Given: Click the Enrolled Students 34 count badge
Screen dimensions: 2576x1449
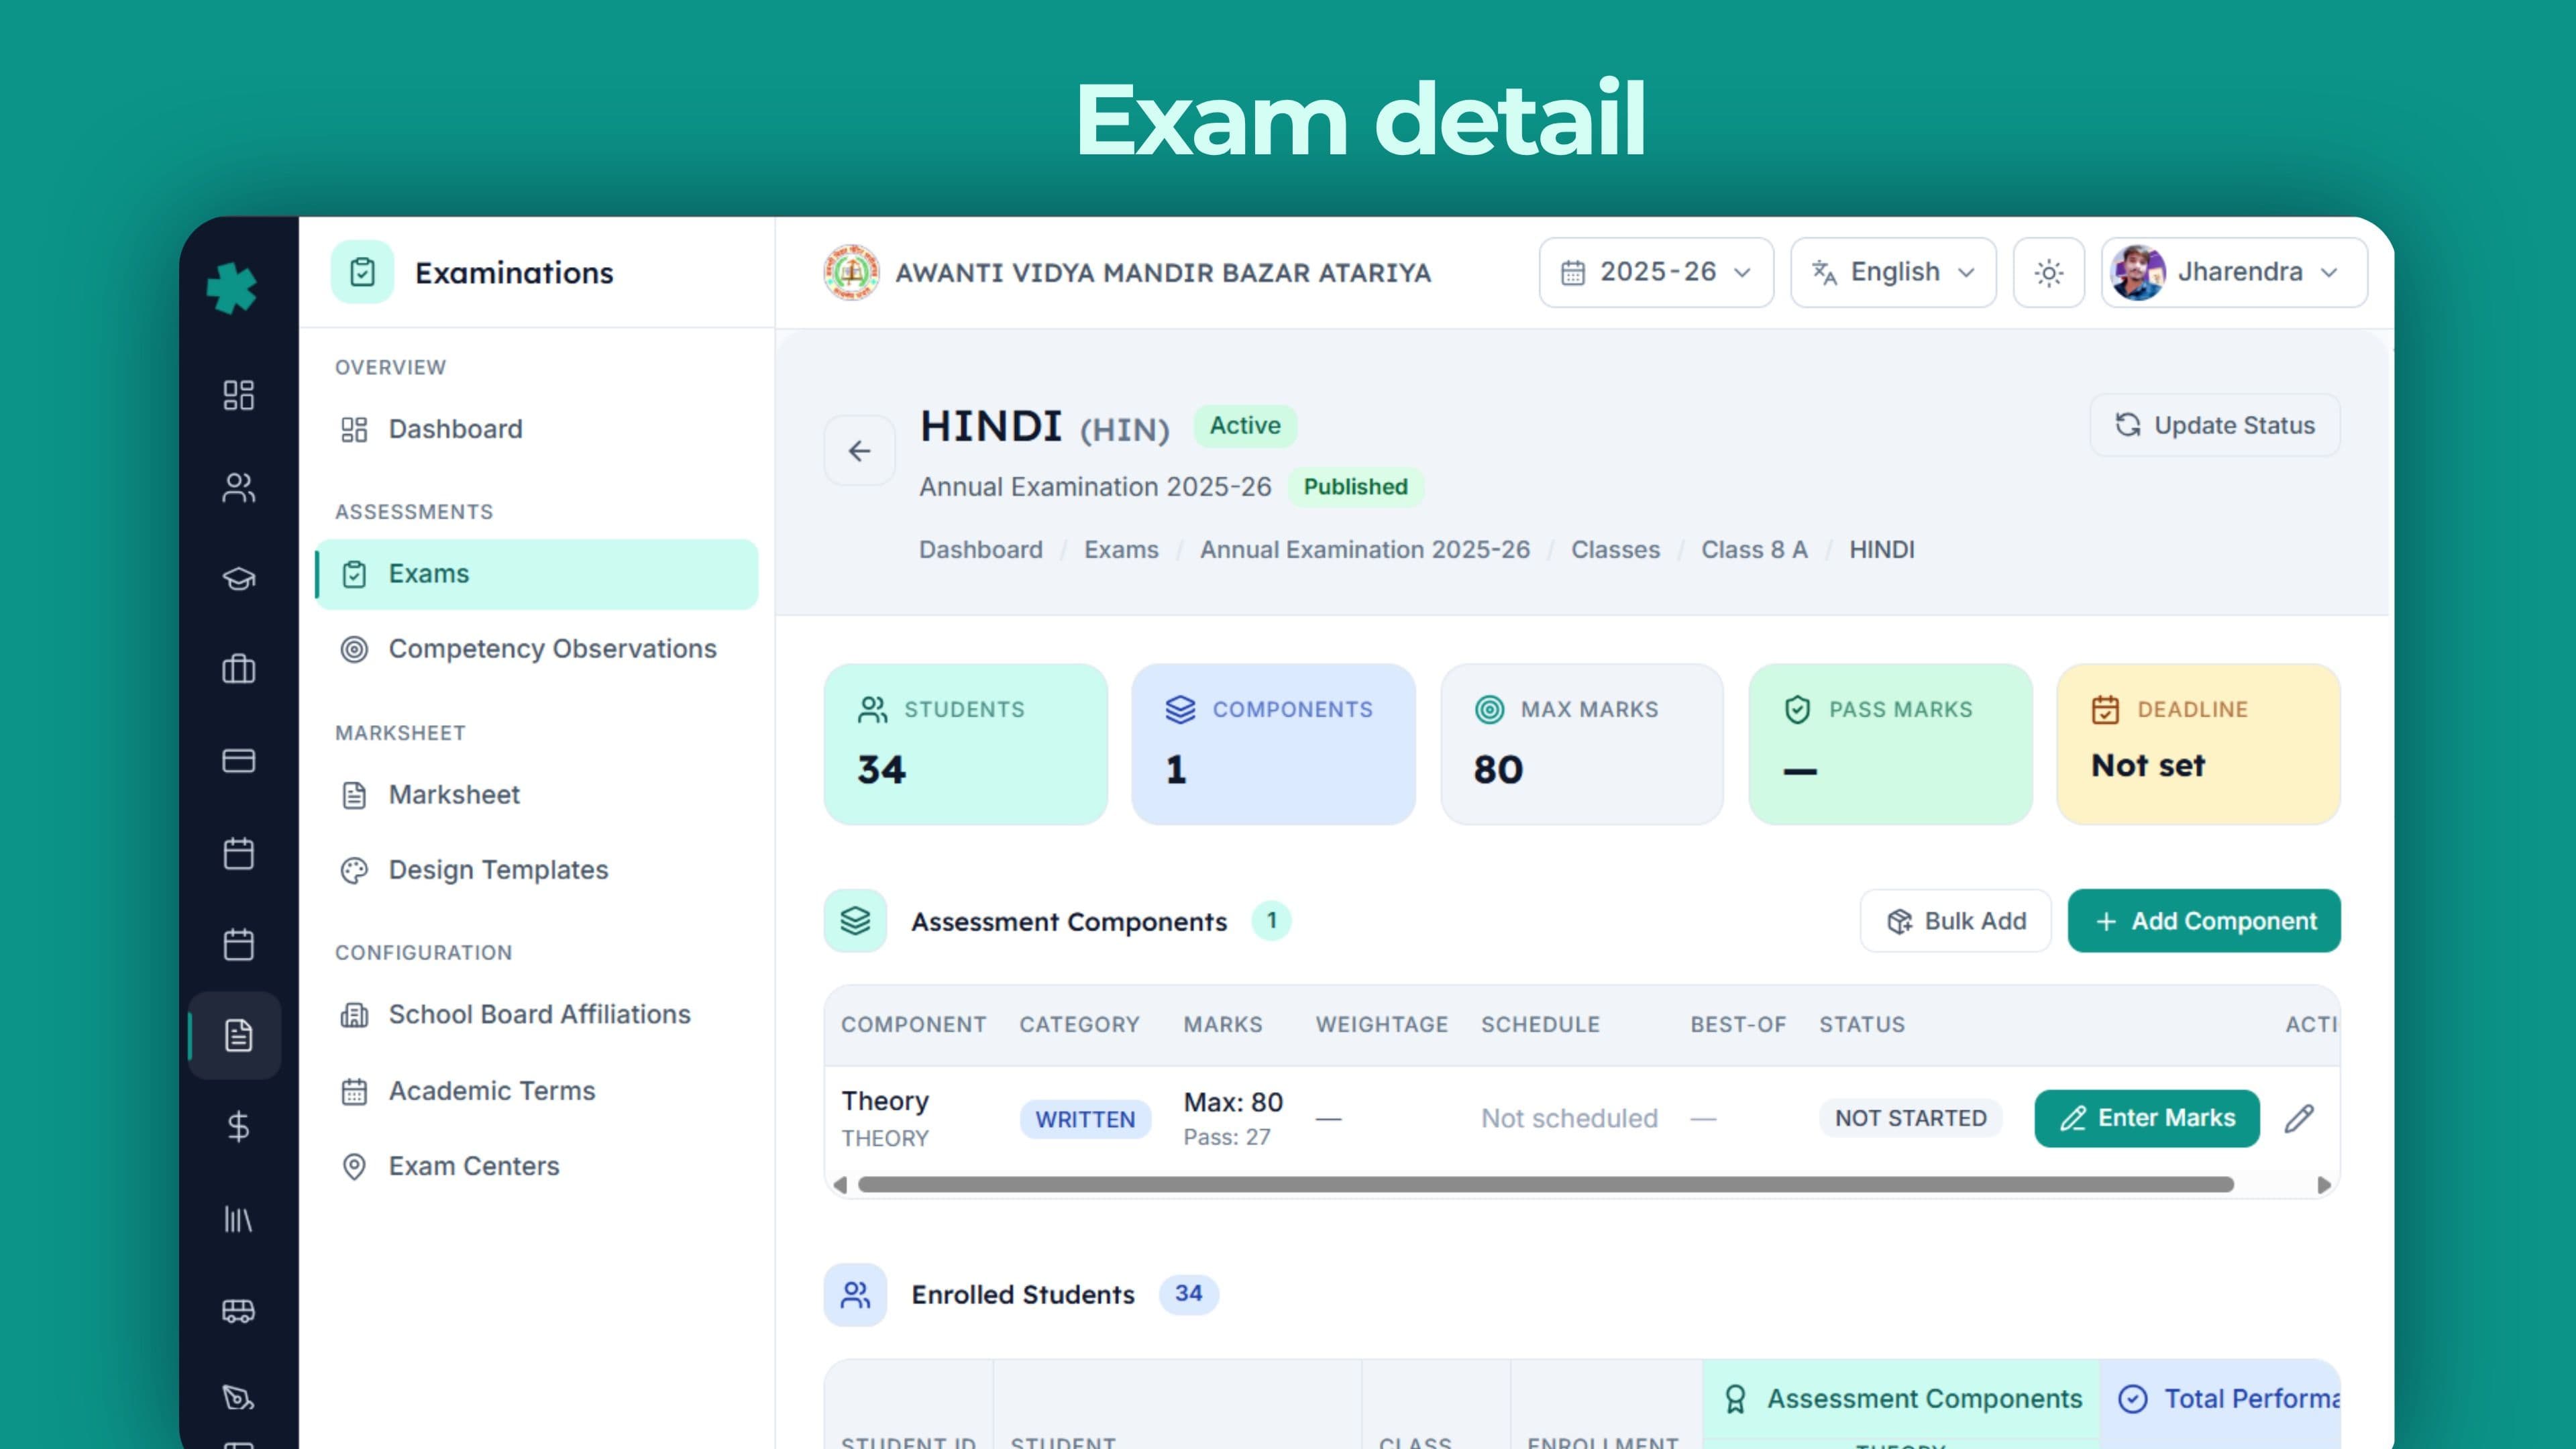Looking at the screenshot, I should (1188, 1294).
